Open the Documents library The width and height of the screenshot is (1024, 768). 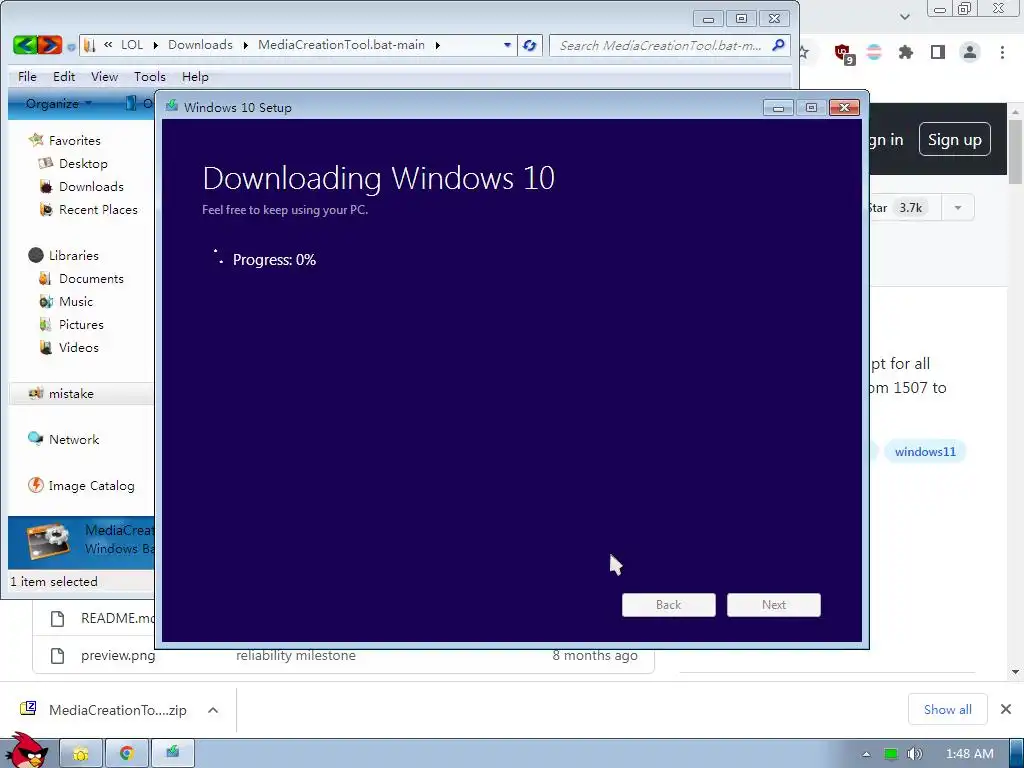point(91,279)
